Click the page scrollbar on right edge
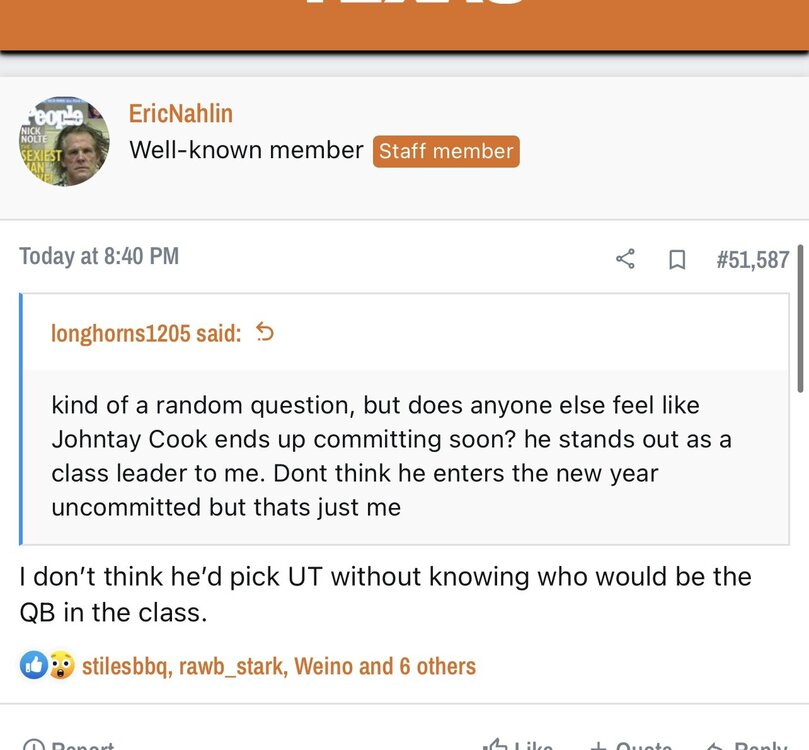The width and height of the screenshot is (809, 750). point(800,320)
